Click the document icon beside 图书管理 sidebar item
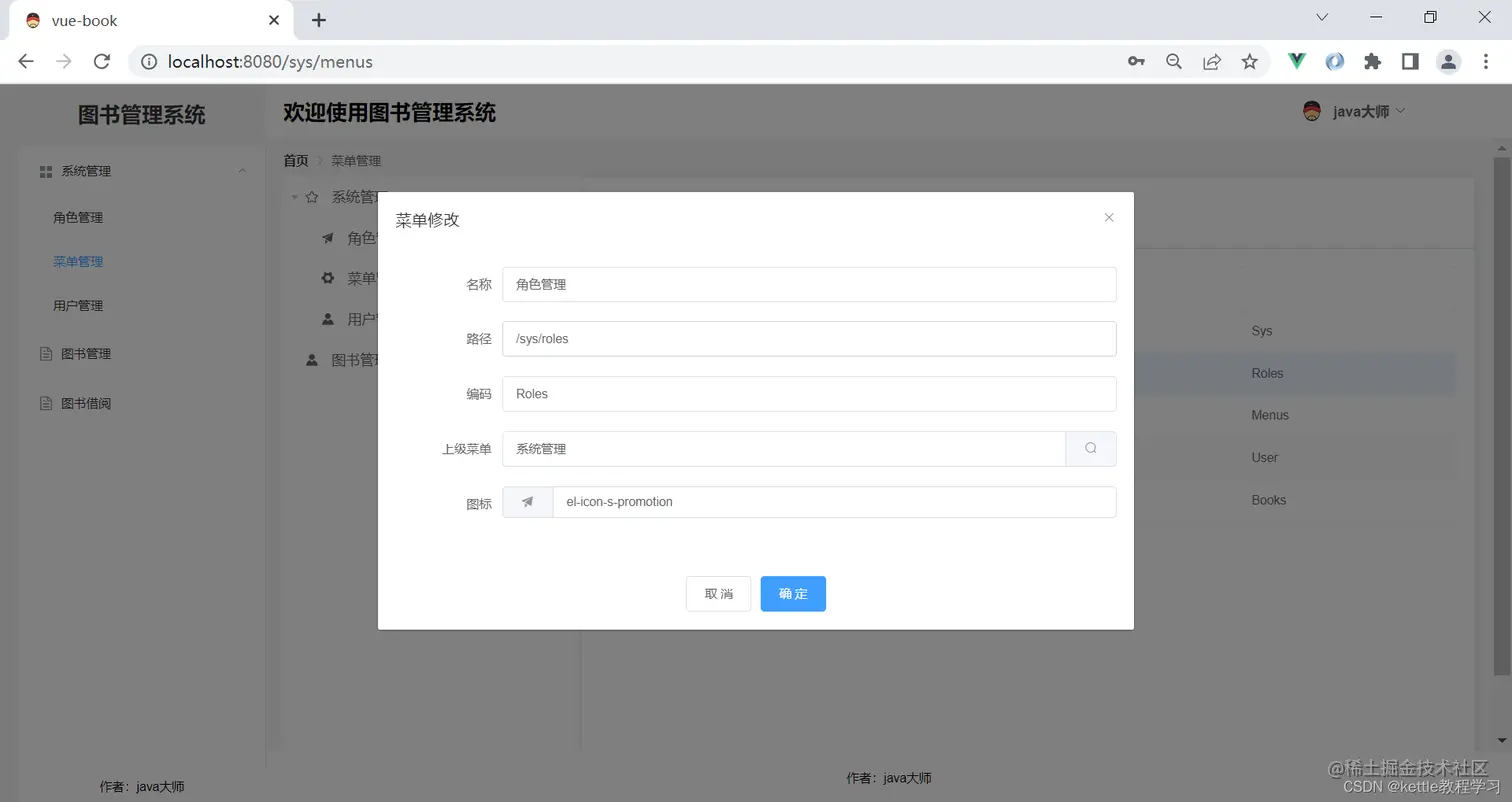This screenshot has height=802, width=1512. (46, 352)
